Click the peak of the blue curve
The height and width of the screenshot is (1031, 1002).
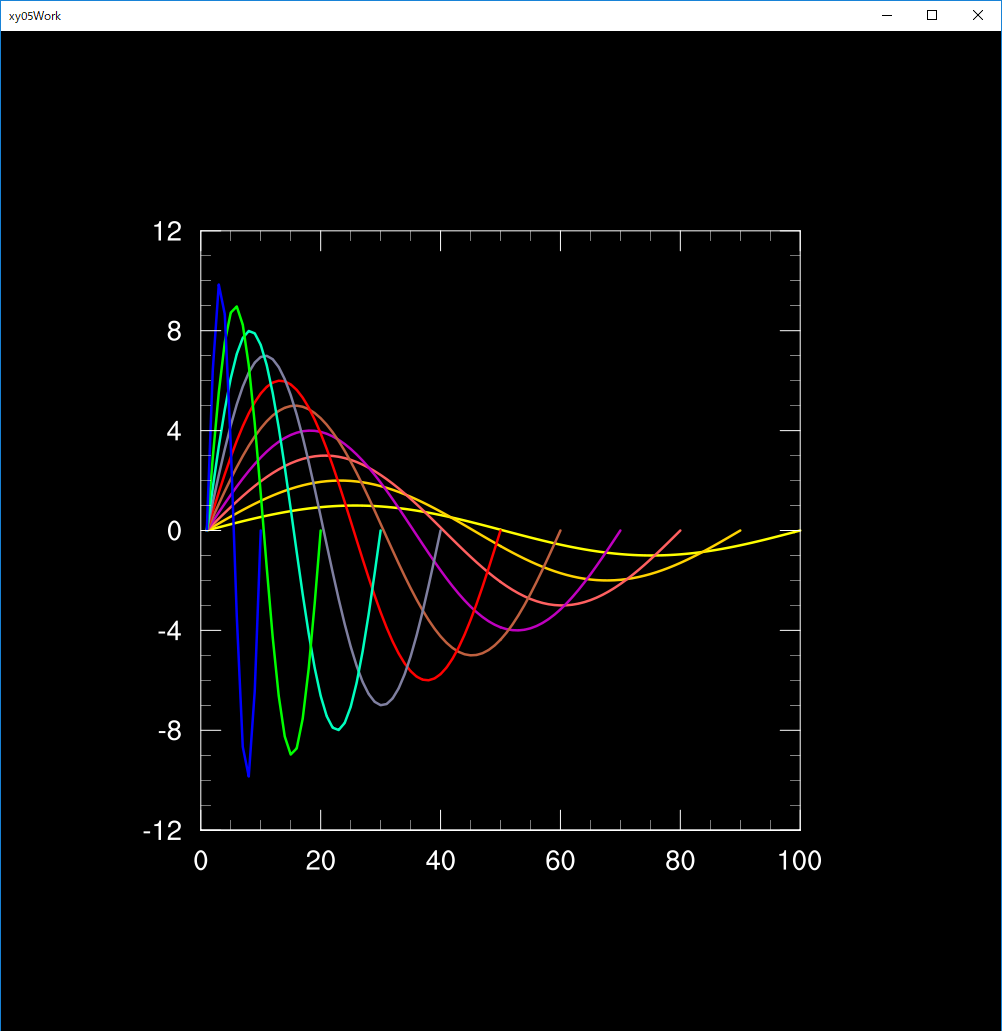pyautogui.click(x=219, y=285)
